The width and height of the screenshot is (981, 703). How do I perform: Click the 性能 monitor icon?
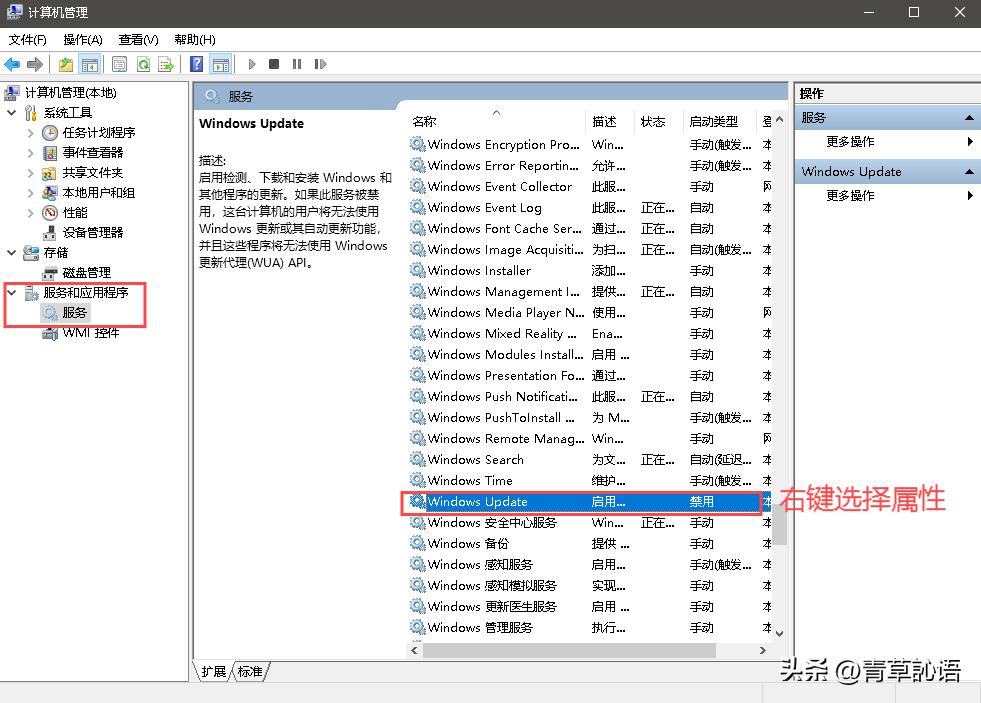50,213
